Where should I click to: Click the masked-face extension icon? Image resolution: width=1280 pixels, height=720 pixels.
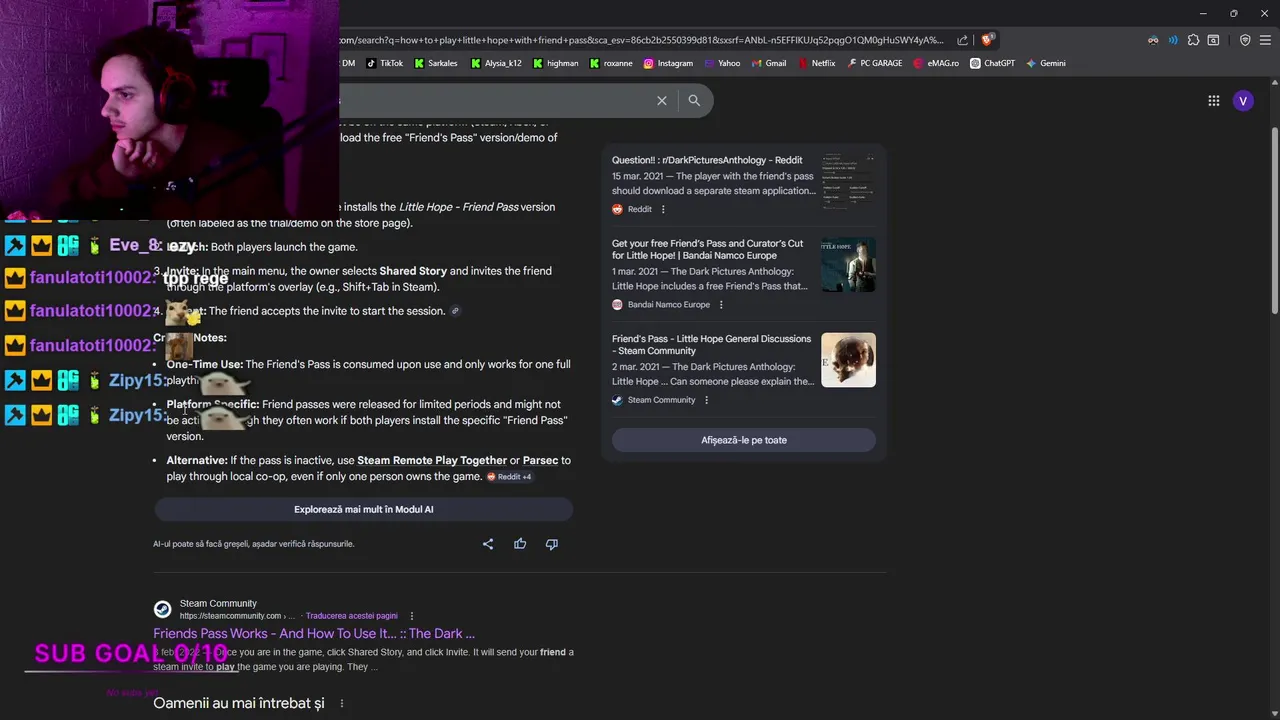(x=1153, y=40)
